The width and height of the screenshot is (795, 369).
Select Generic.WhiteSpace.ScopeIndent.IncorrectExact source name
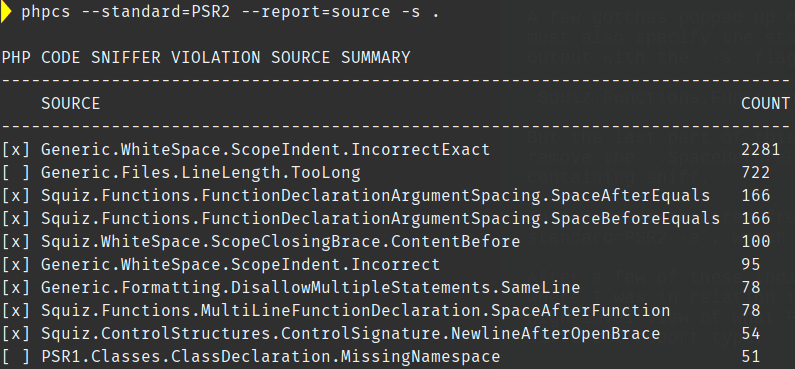266,150
